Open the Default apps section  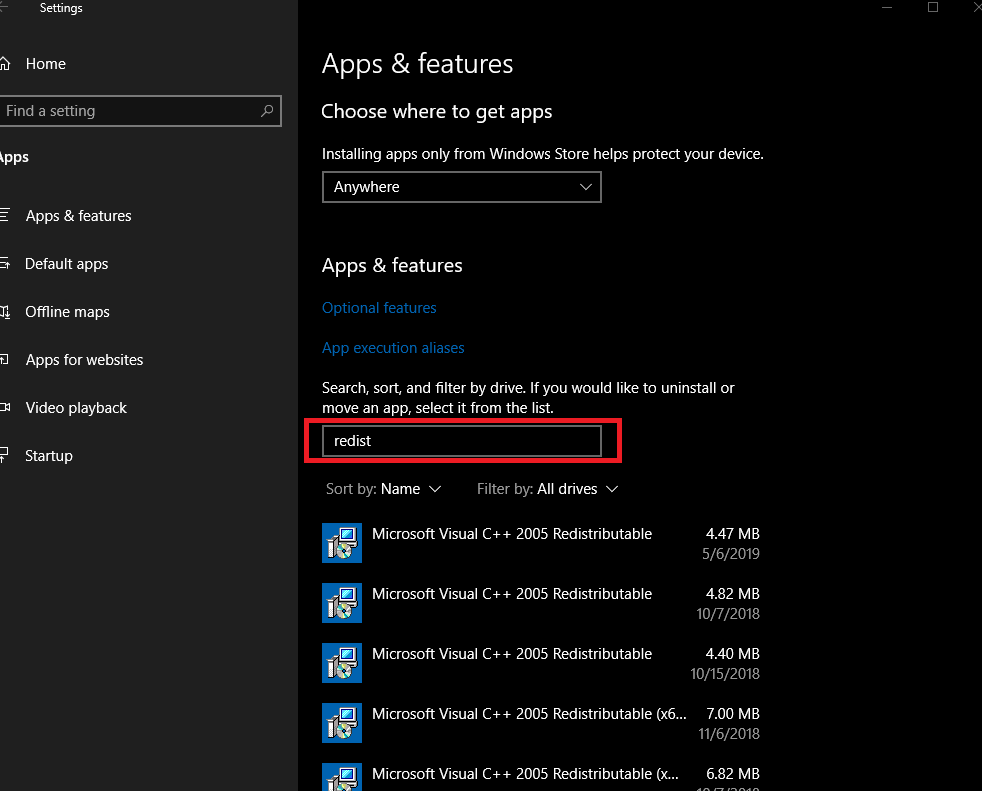pyautogui.click(x=66, y=264)
